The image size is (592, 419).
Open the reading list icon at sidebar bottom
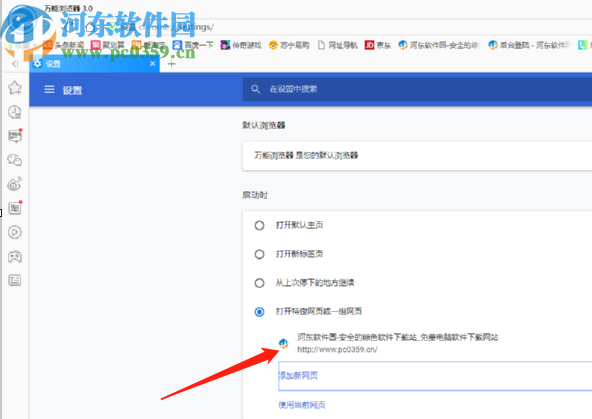click(x=15, y=280)
